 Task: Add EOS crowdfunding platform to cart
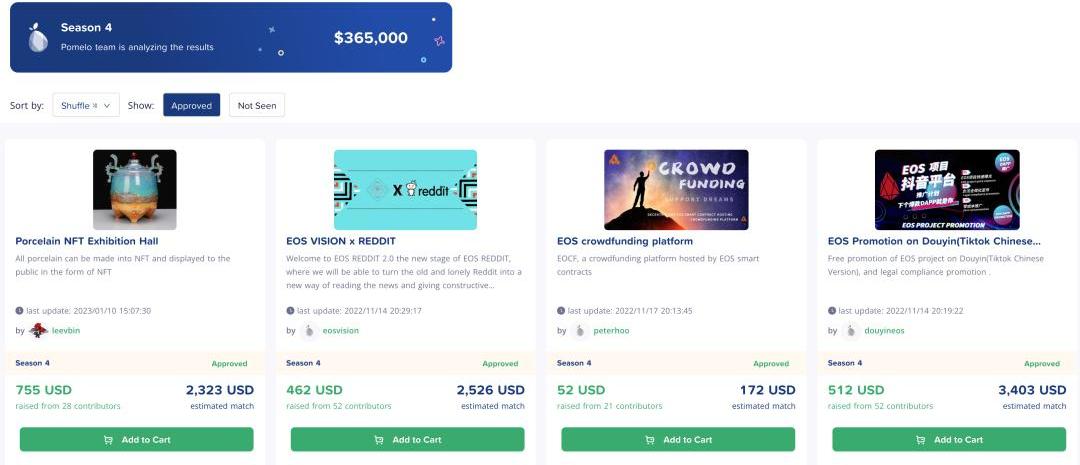pyautogui.click(x=678, y=440)
